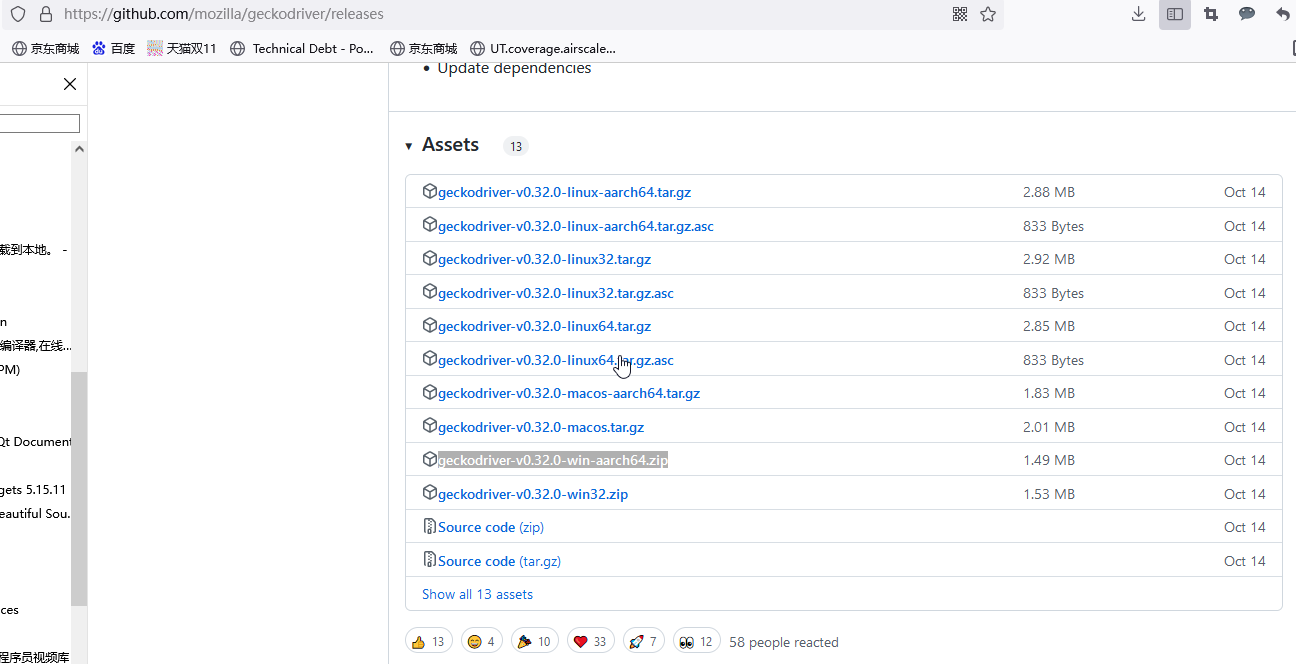The image size is (1296, 664).
Task: Open site security padlock info
Action: click(x=45, y=14)
